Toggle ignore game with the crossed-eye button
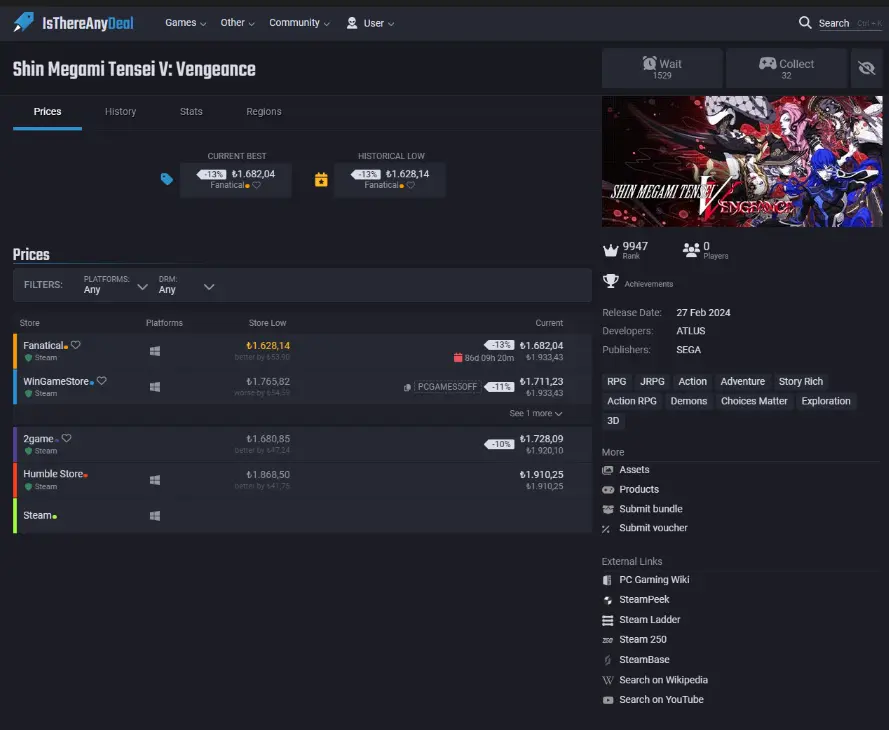This screenshot has height=730, width=889. tap(866, 68)
